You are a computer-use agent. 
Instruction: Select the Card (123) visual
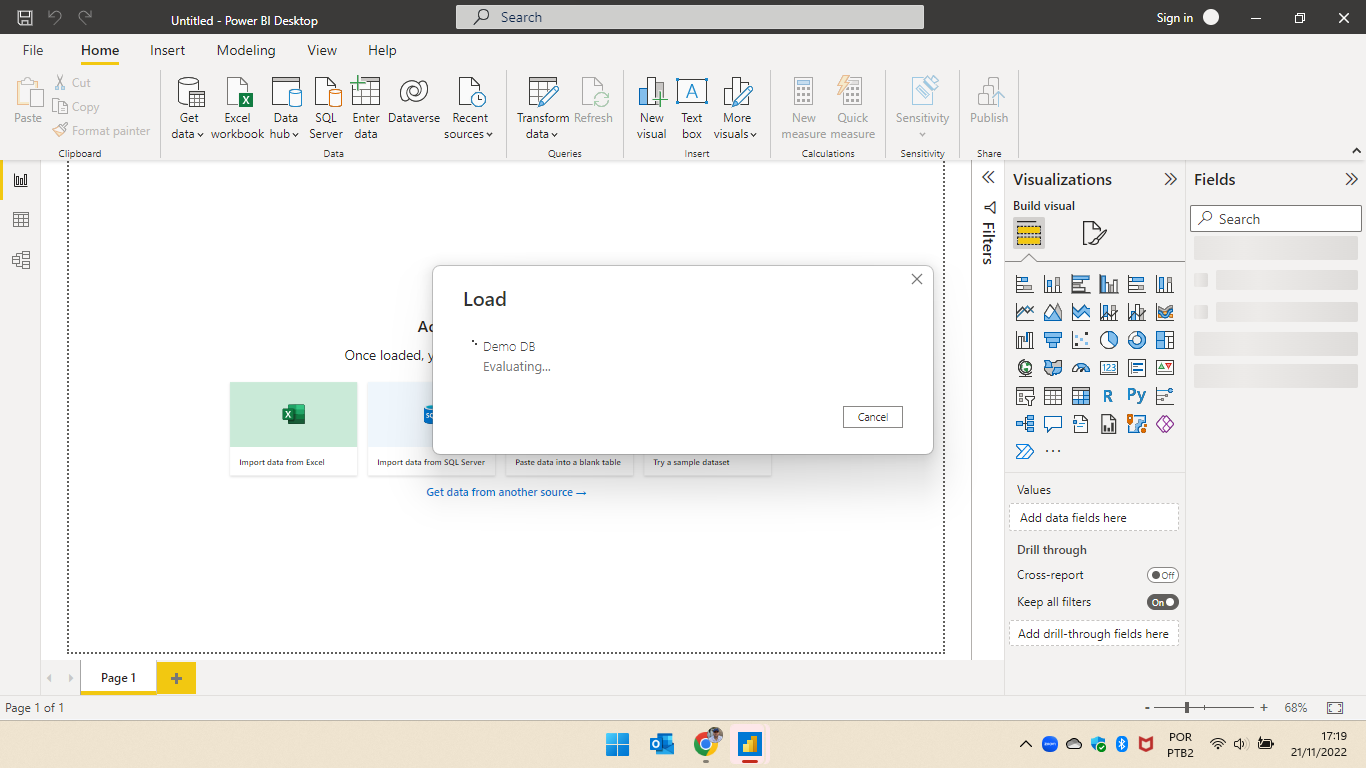pyautogui.click(x=1108, y=368)
